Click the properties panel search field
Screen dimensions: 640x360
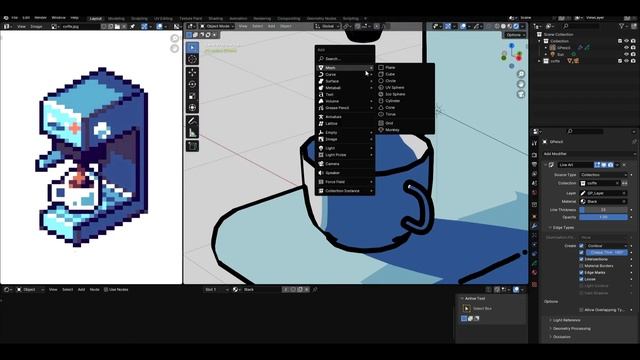584,131
